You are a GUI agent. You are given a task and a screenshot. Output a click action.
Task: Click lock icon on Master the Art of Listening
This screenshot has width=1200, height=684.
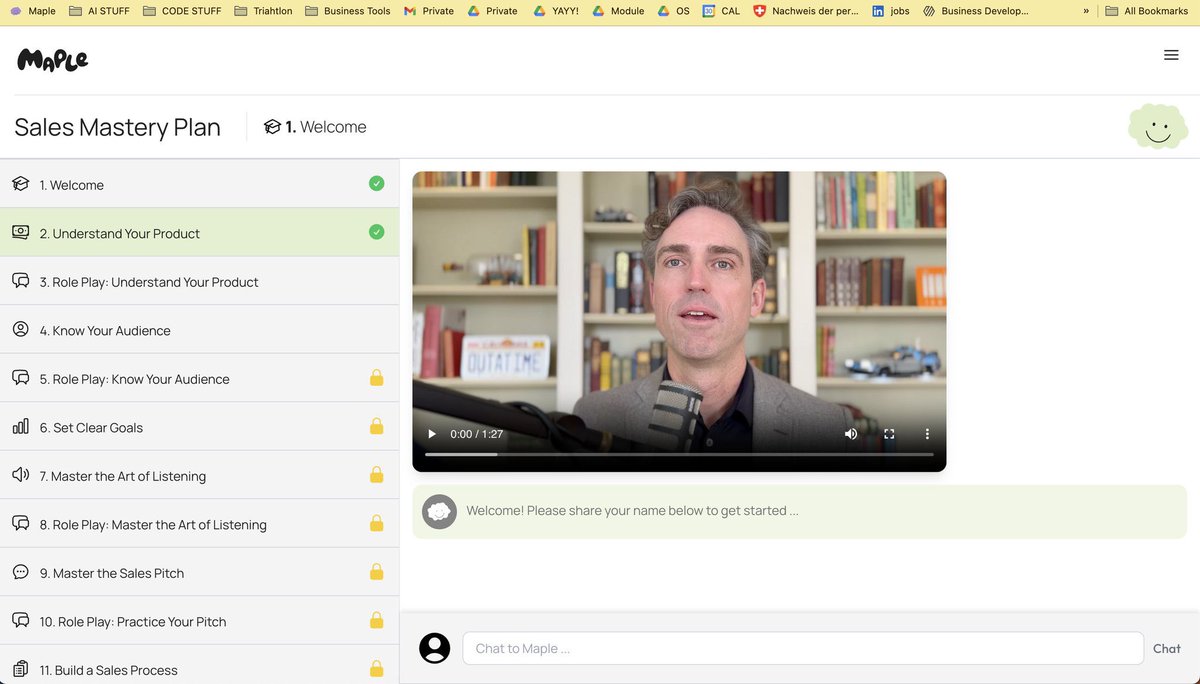[x=376, y=474]
